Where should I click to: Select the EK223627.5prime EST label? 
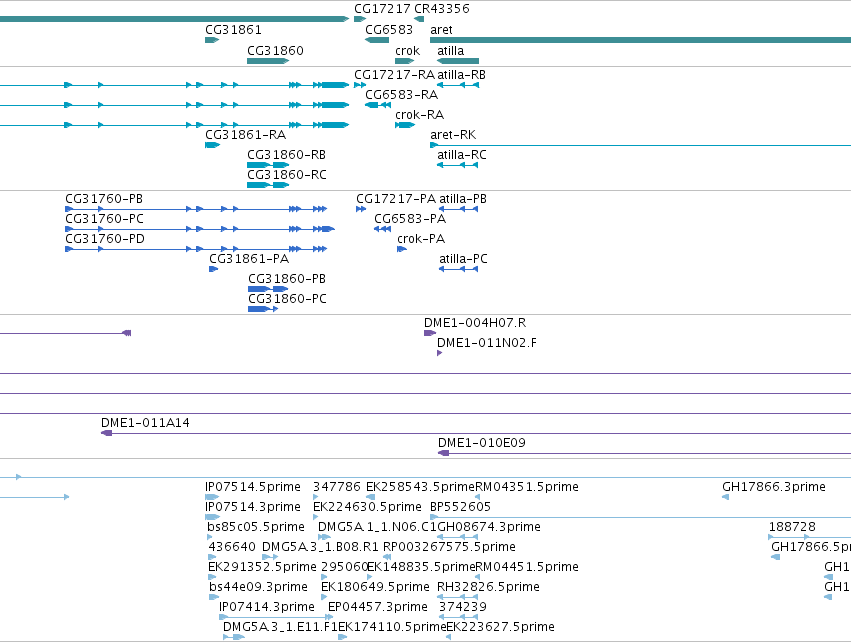tap(500, 627)
